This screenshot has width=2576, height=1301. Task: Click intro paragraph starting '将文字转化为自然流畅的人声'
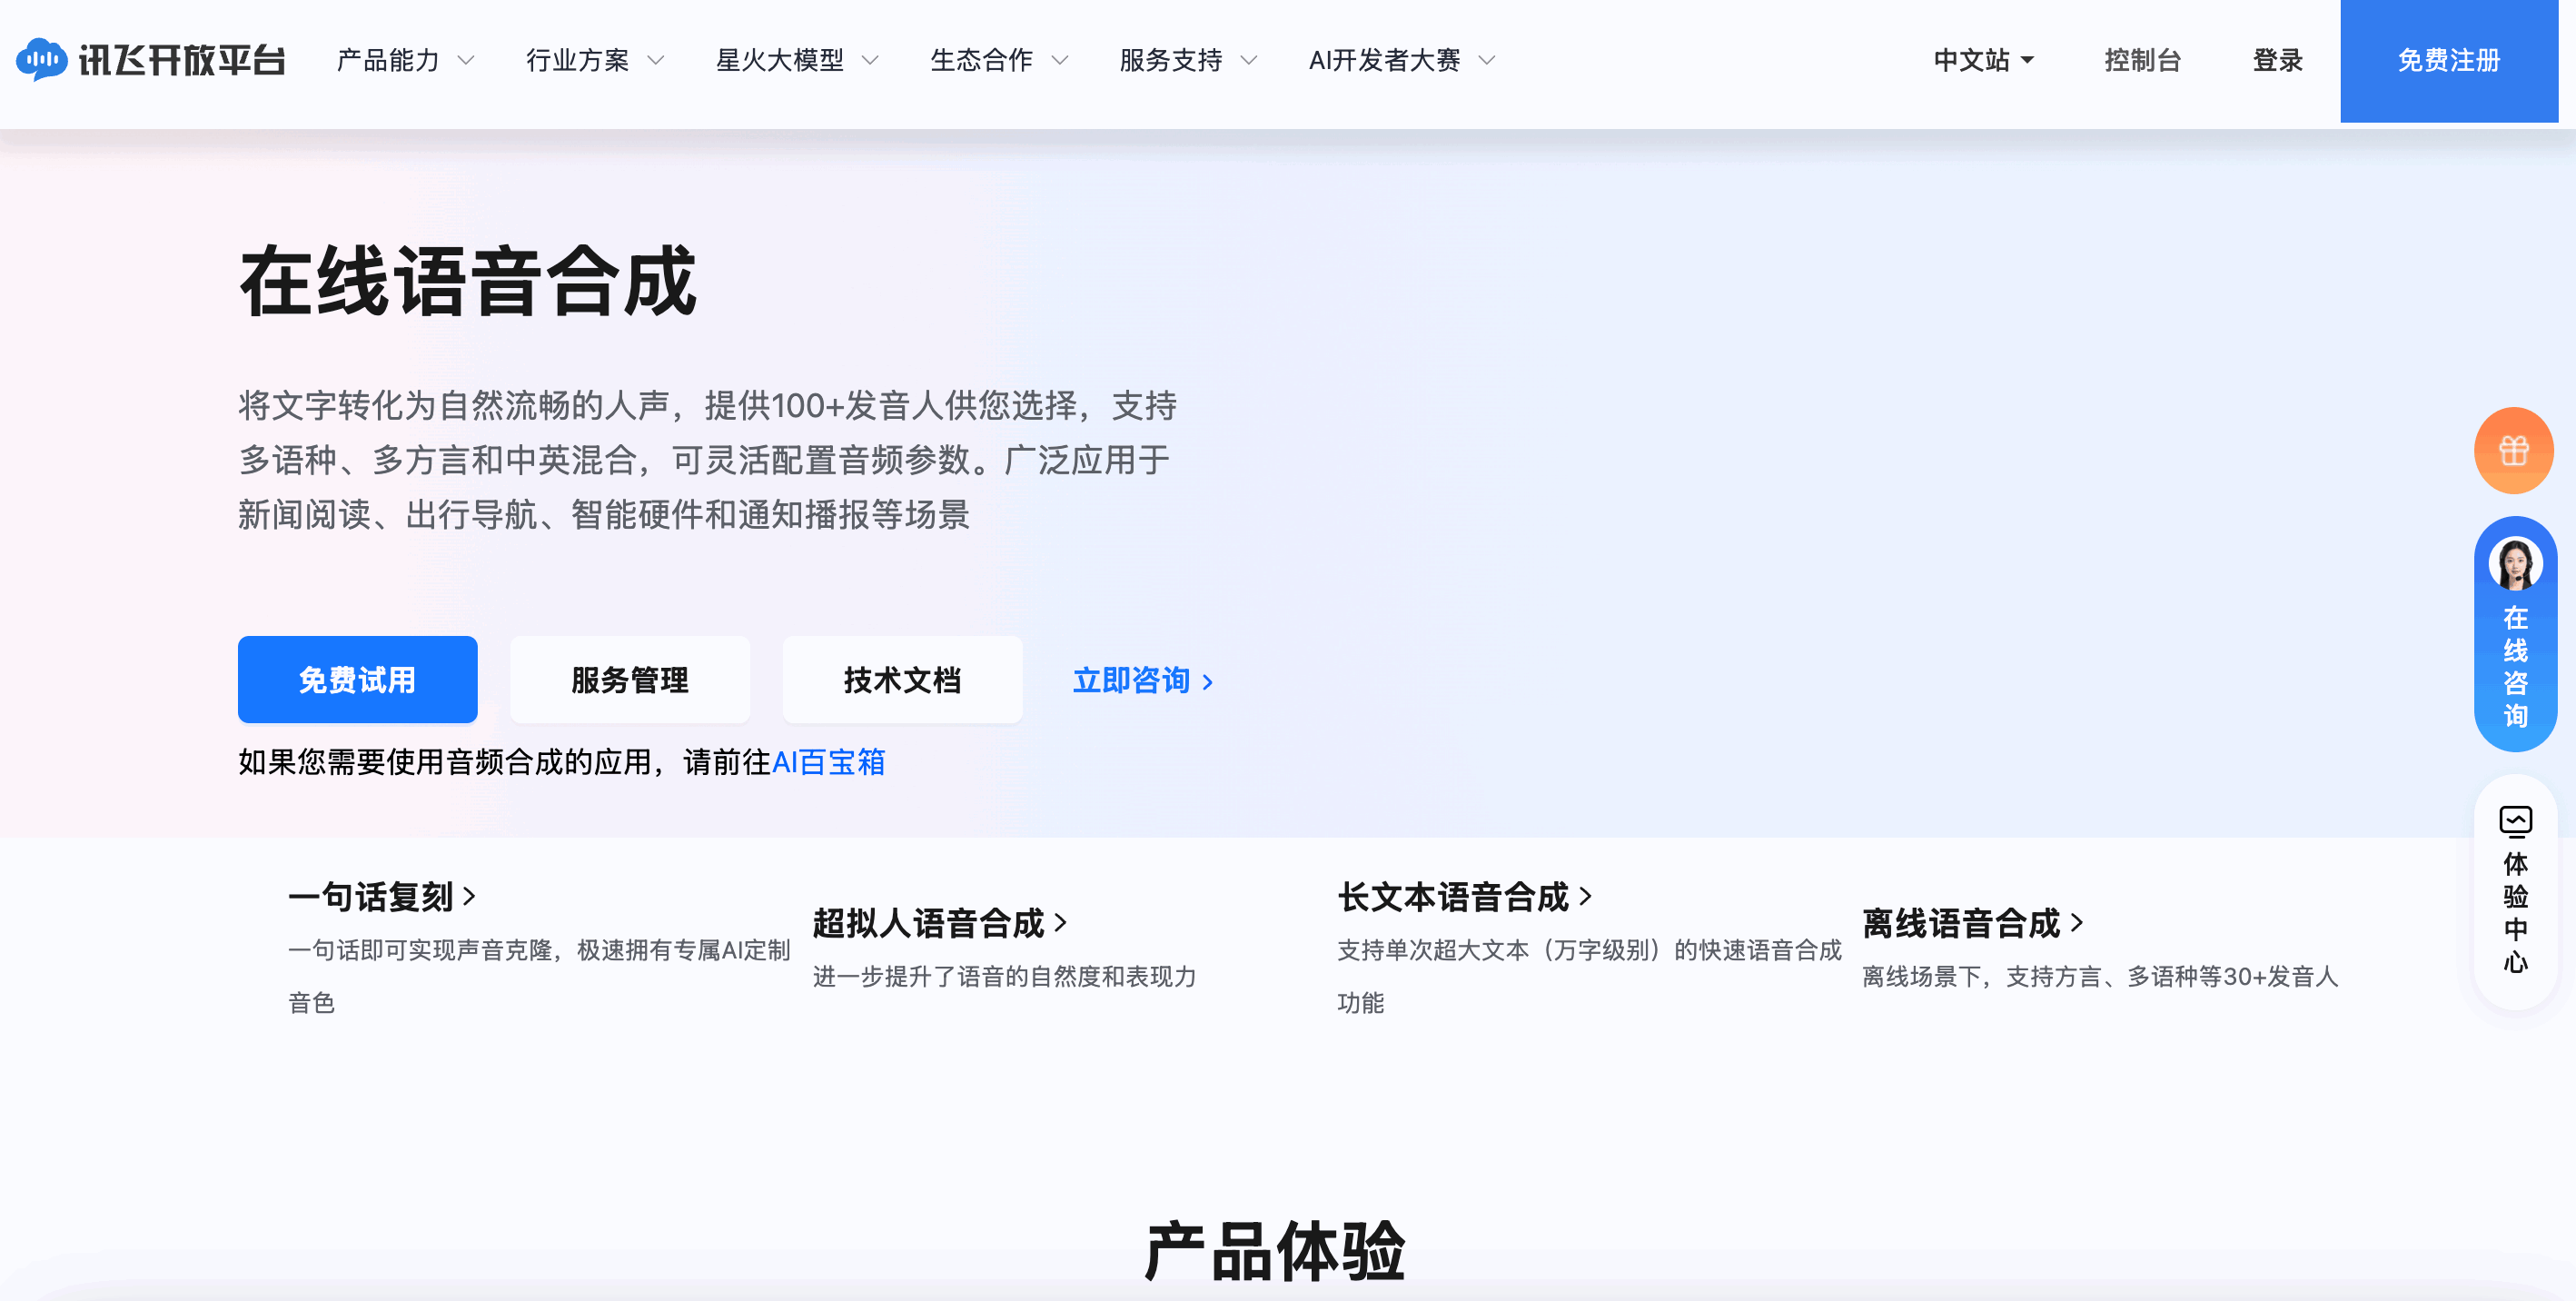pyautogui.click(x=707, y=460)
